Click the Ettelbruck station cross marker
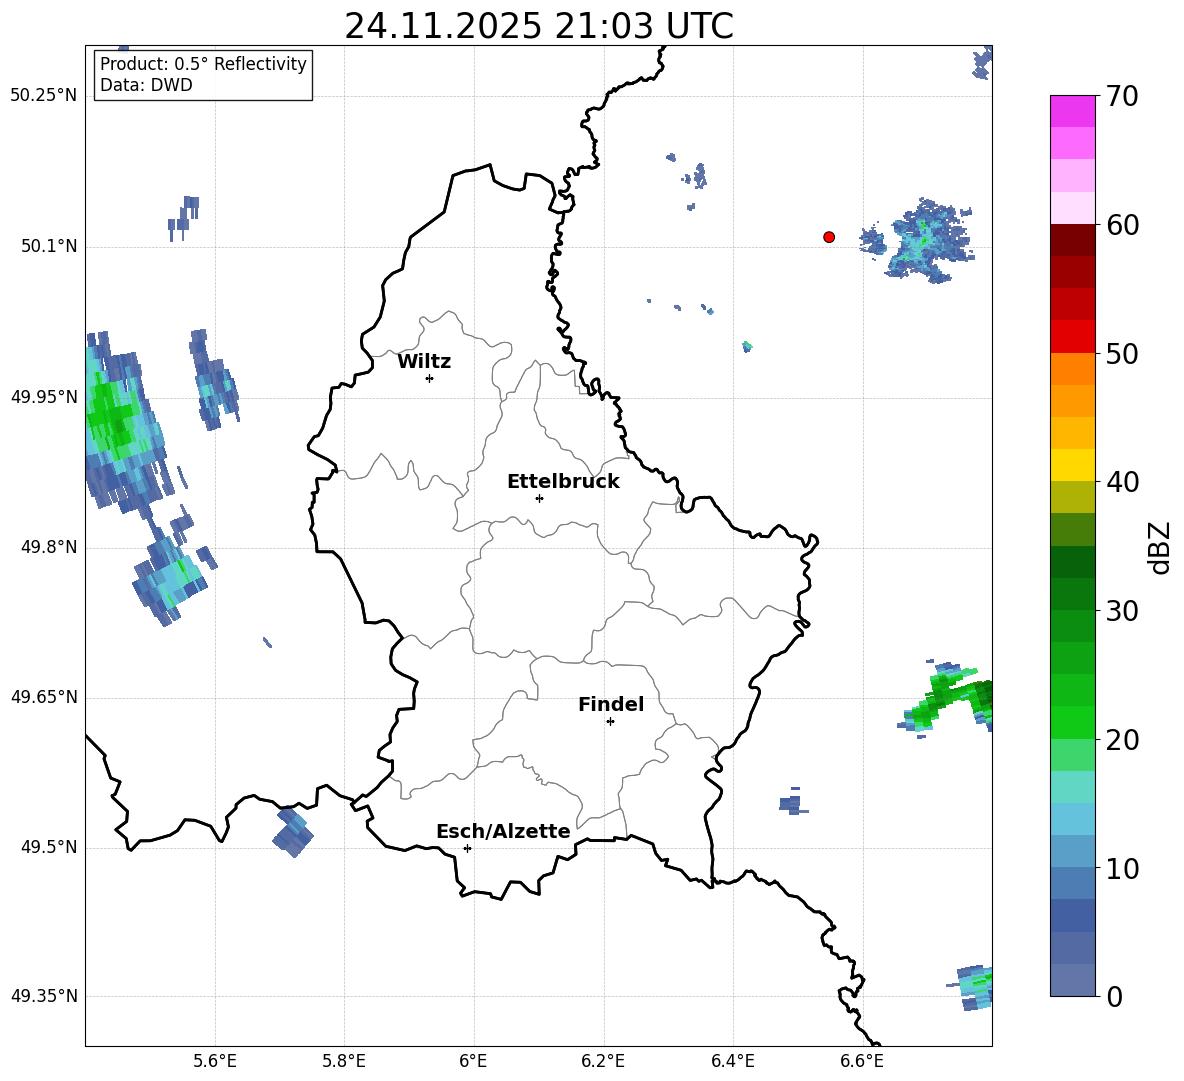1184x1081 pixels. 539,498
